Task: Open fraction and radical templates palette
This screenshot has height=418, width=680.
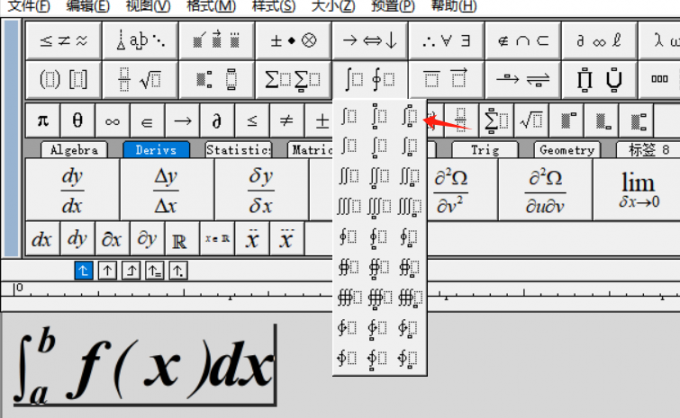Action: (x=140, y=80)
